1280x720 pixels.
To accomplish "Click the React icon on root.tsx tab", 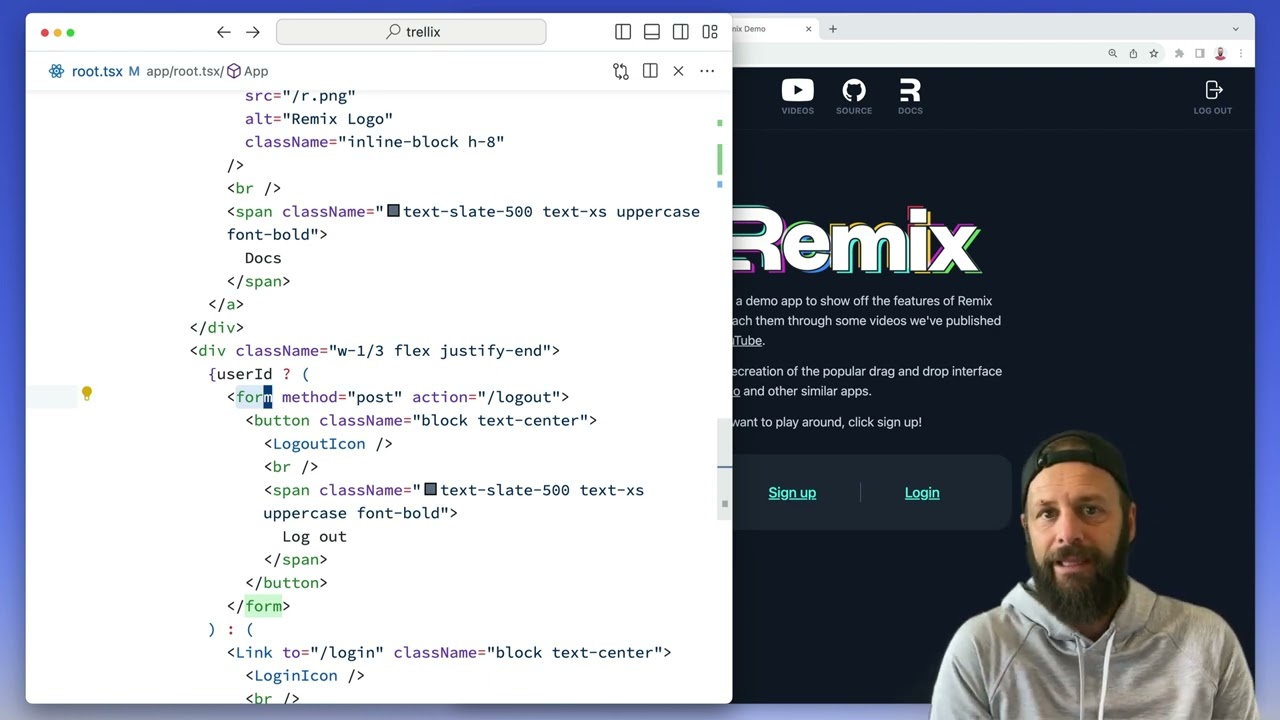I will pyautogui.click(x=56, y=71).
